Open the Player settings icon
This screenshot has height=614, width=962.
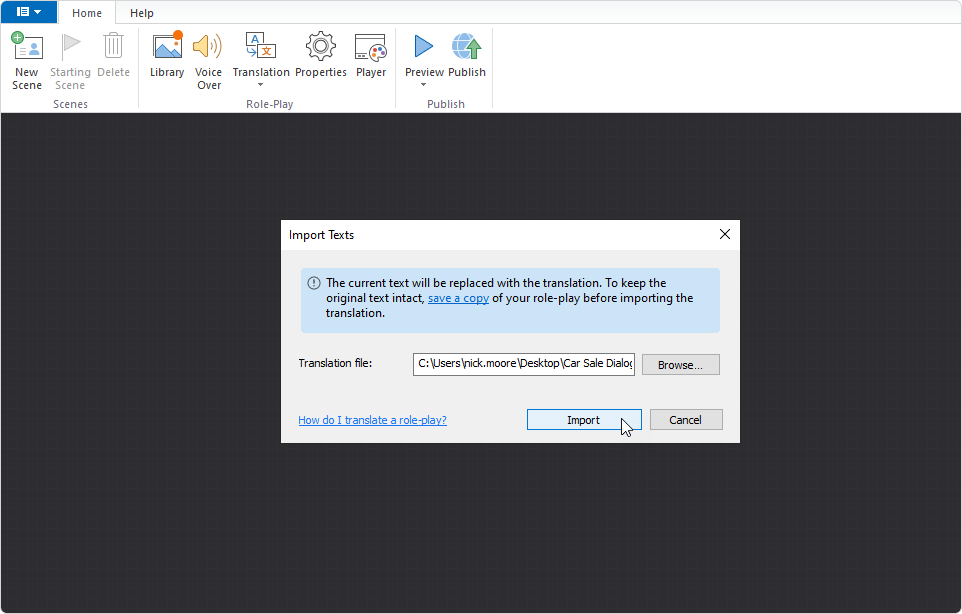tap(371, 47)
